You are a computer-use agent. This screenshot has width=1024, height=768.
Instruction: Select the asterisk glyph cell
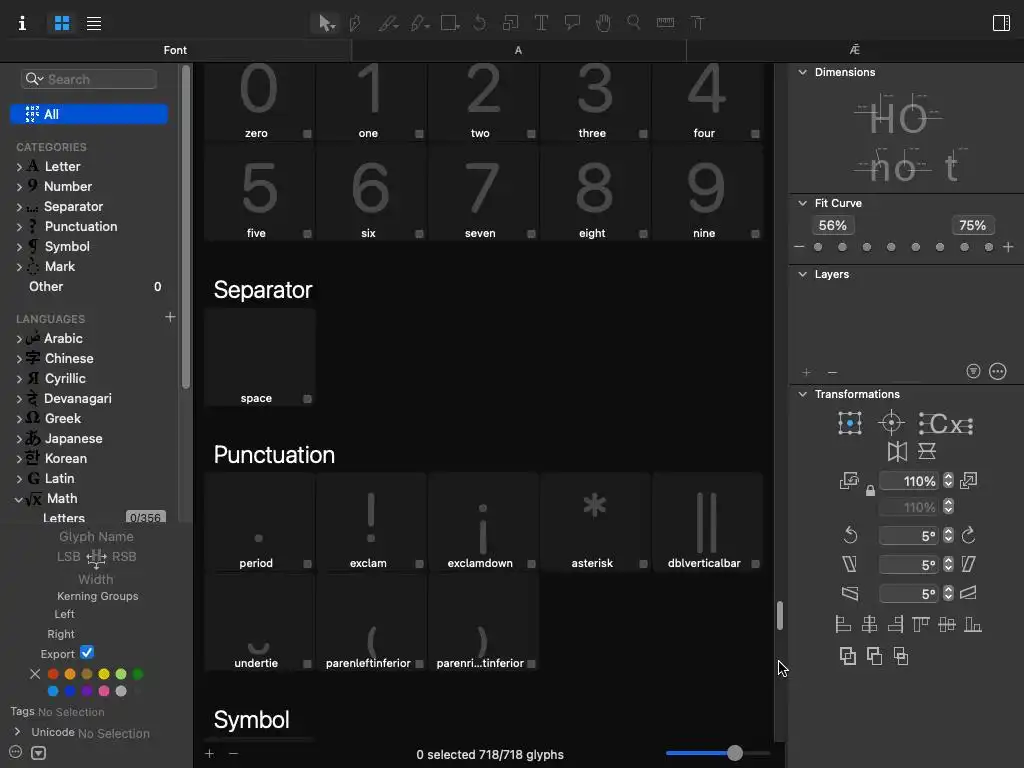pyautogui.click(x=595, y=522)
